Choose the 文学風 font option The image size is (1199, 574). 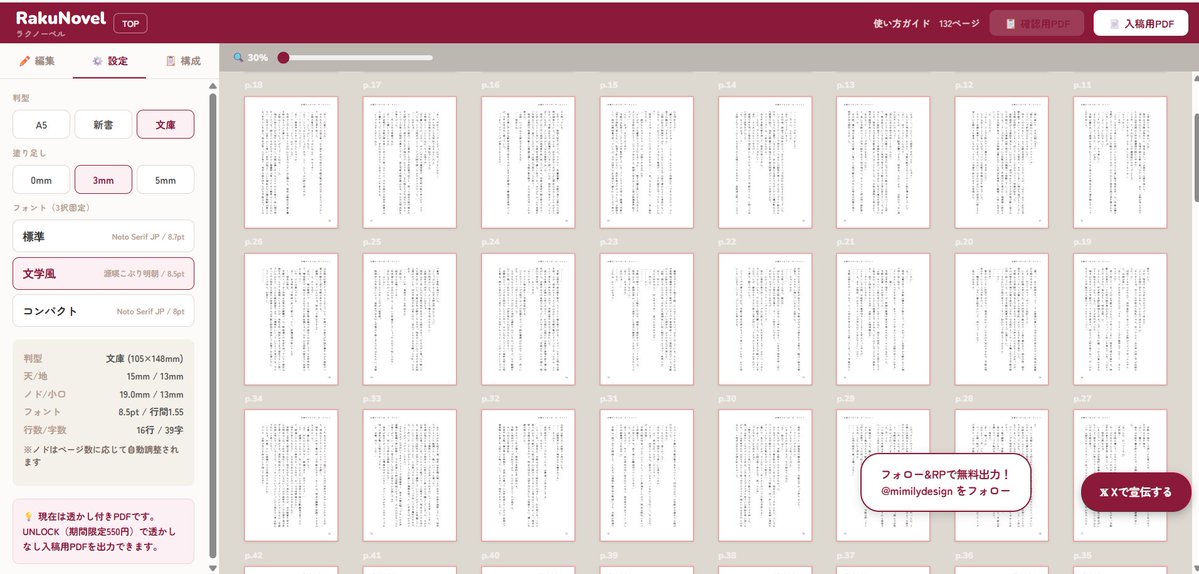point(103,274)
